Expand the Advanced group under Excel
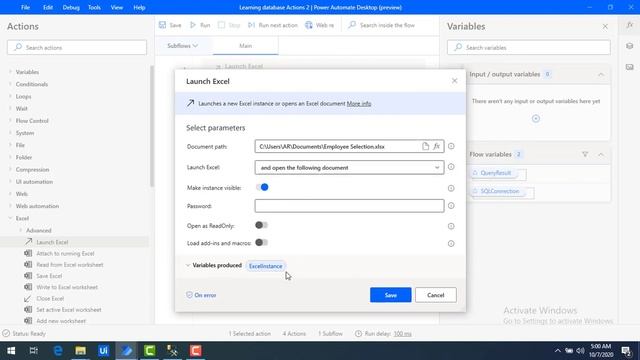 coord(21,230)
